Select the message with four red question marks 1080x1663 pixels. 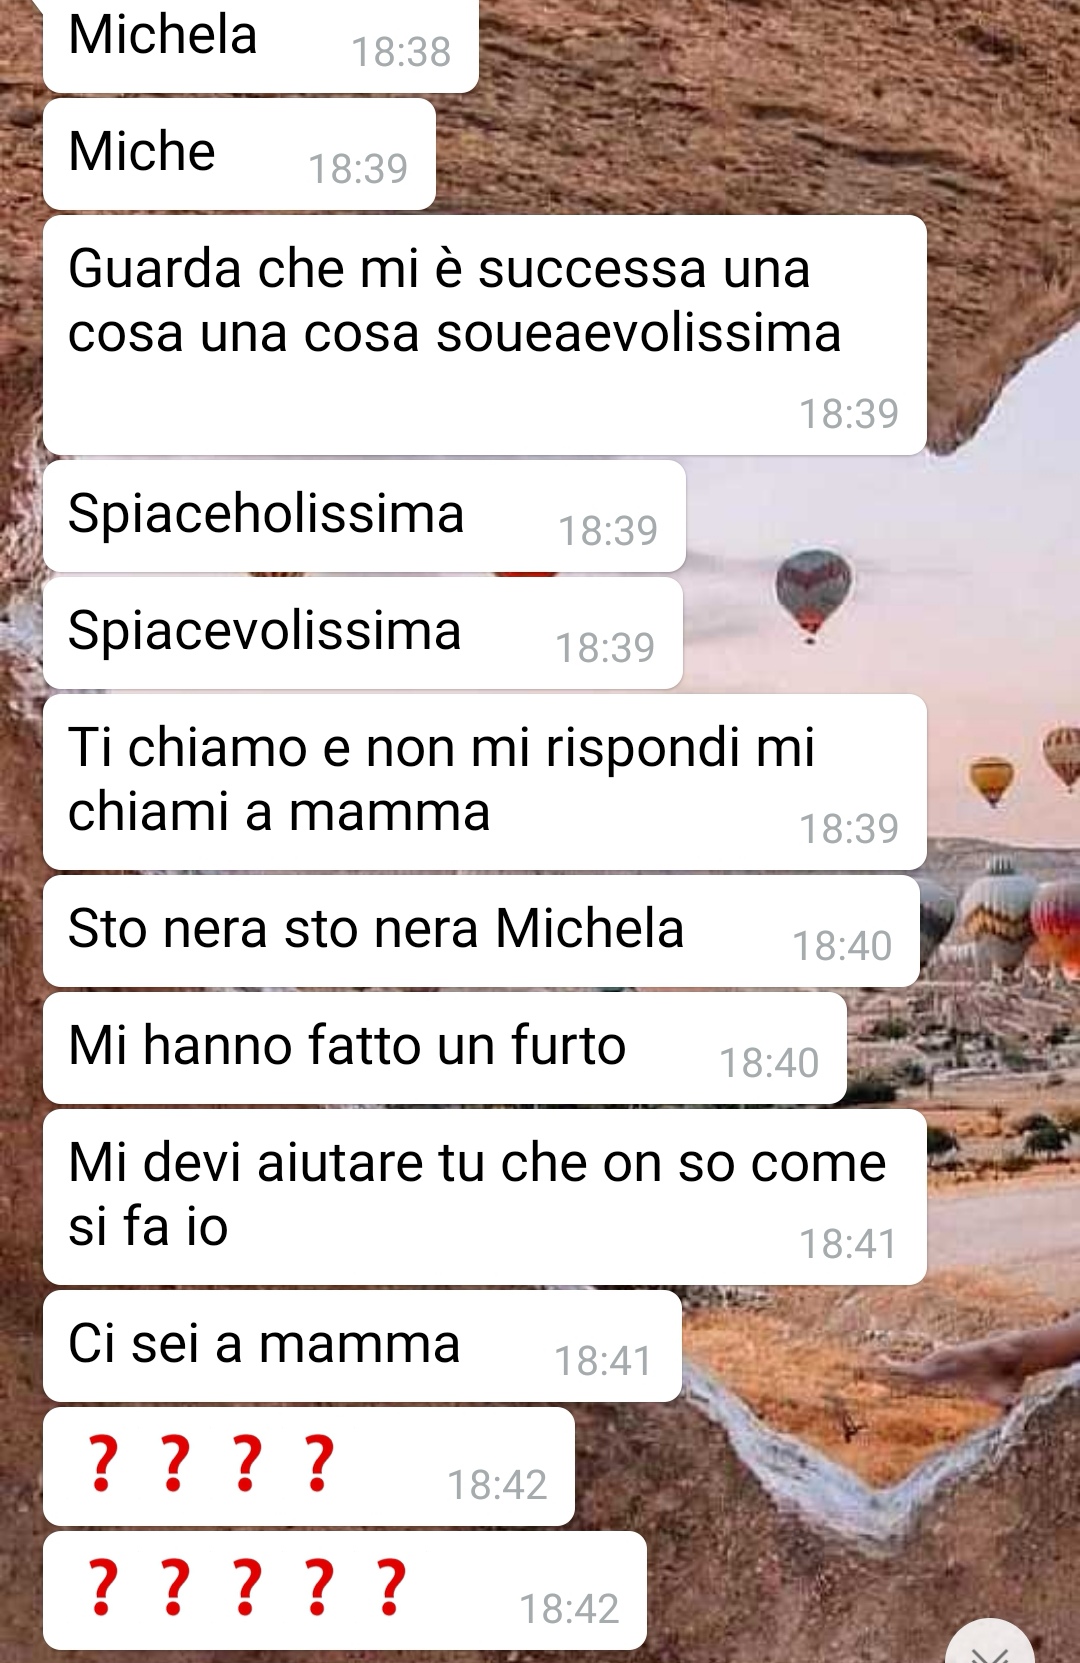(x=308, y=1466)
